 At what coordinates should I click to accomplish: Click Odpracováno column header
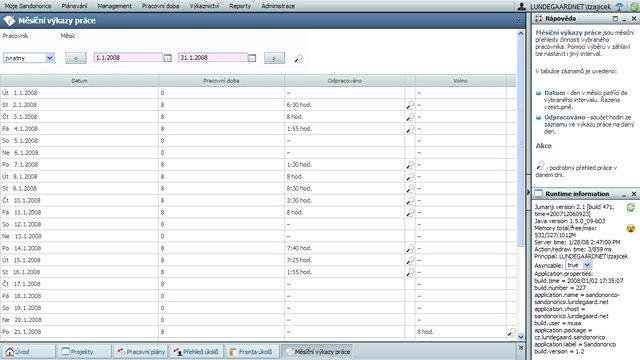point(345,81)
